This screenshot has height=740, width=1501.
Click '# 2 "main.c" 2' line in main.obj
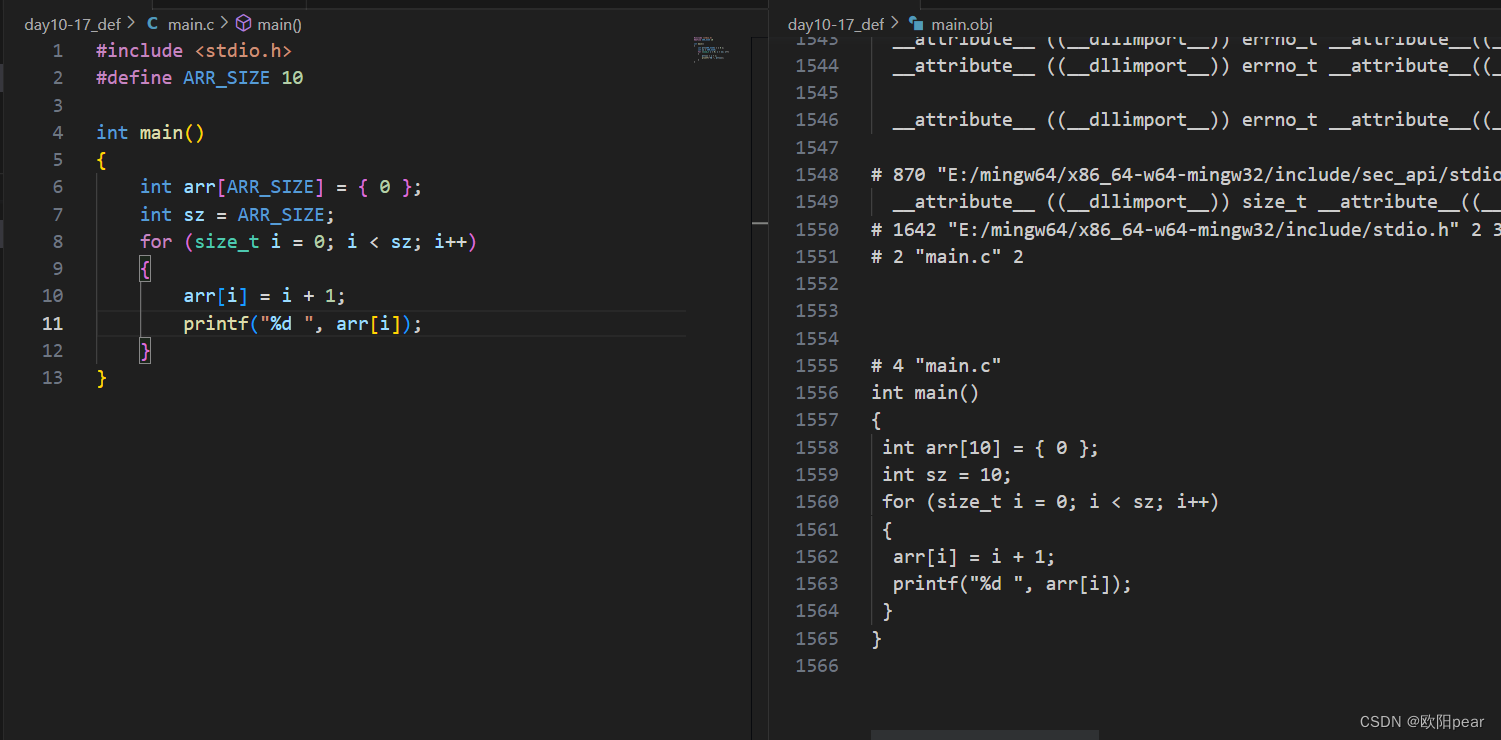click(948, 256)
